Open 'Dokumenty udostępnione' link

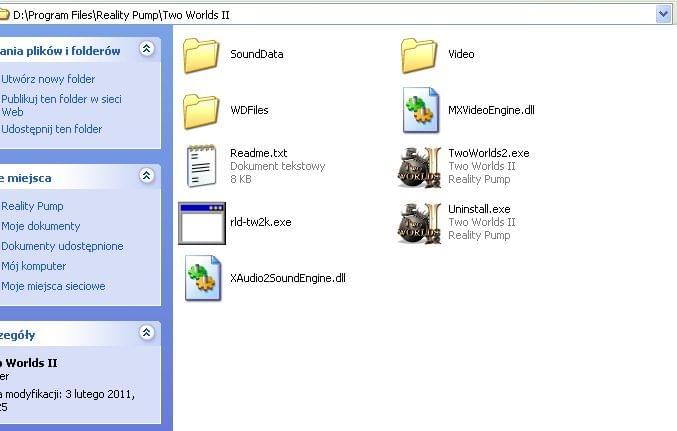point(62,246)
